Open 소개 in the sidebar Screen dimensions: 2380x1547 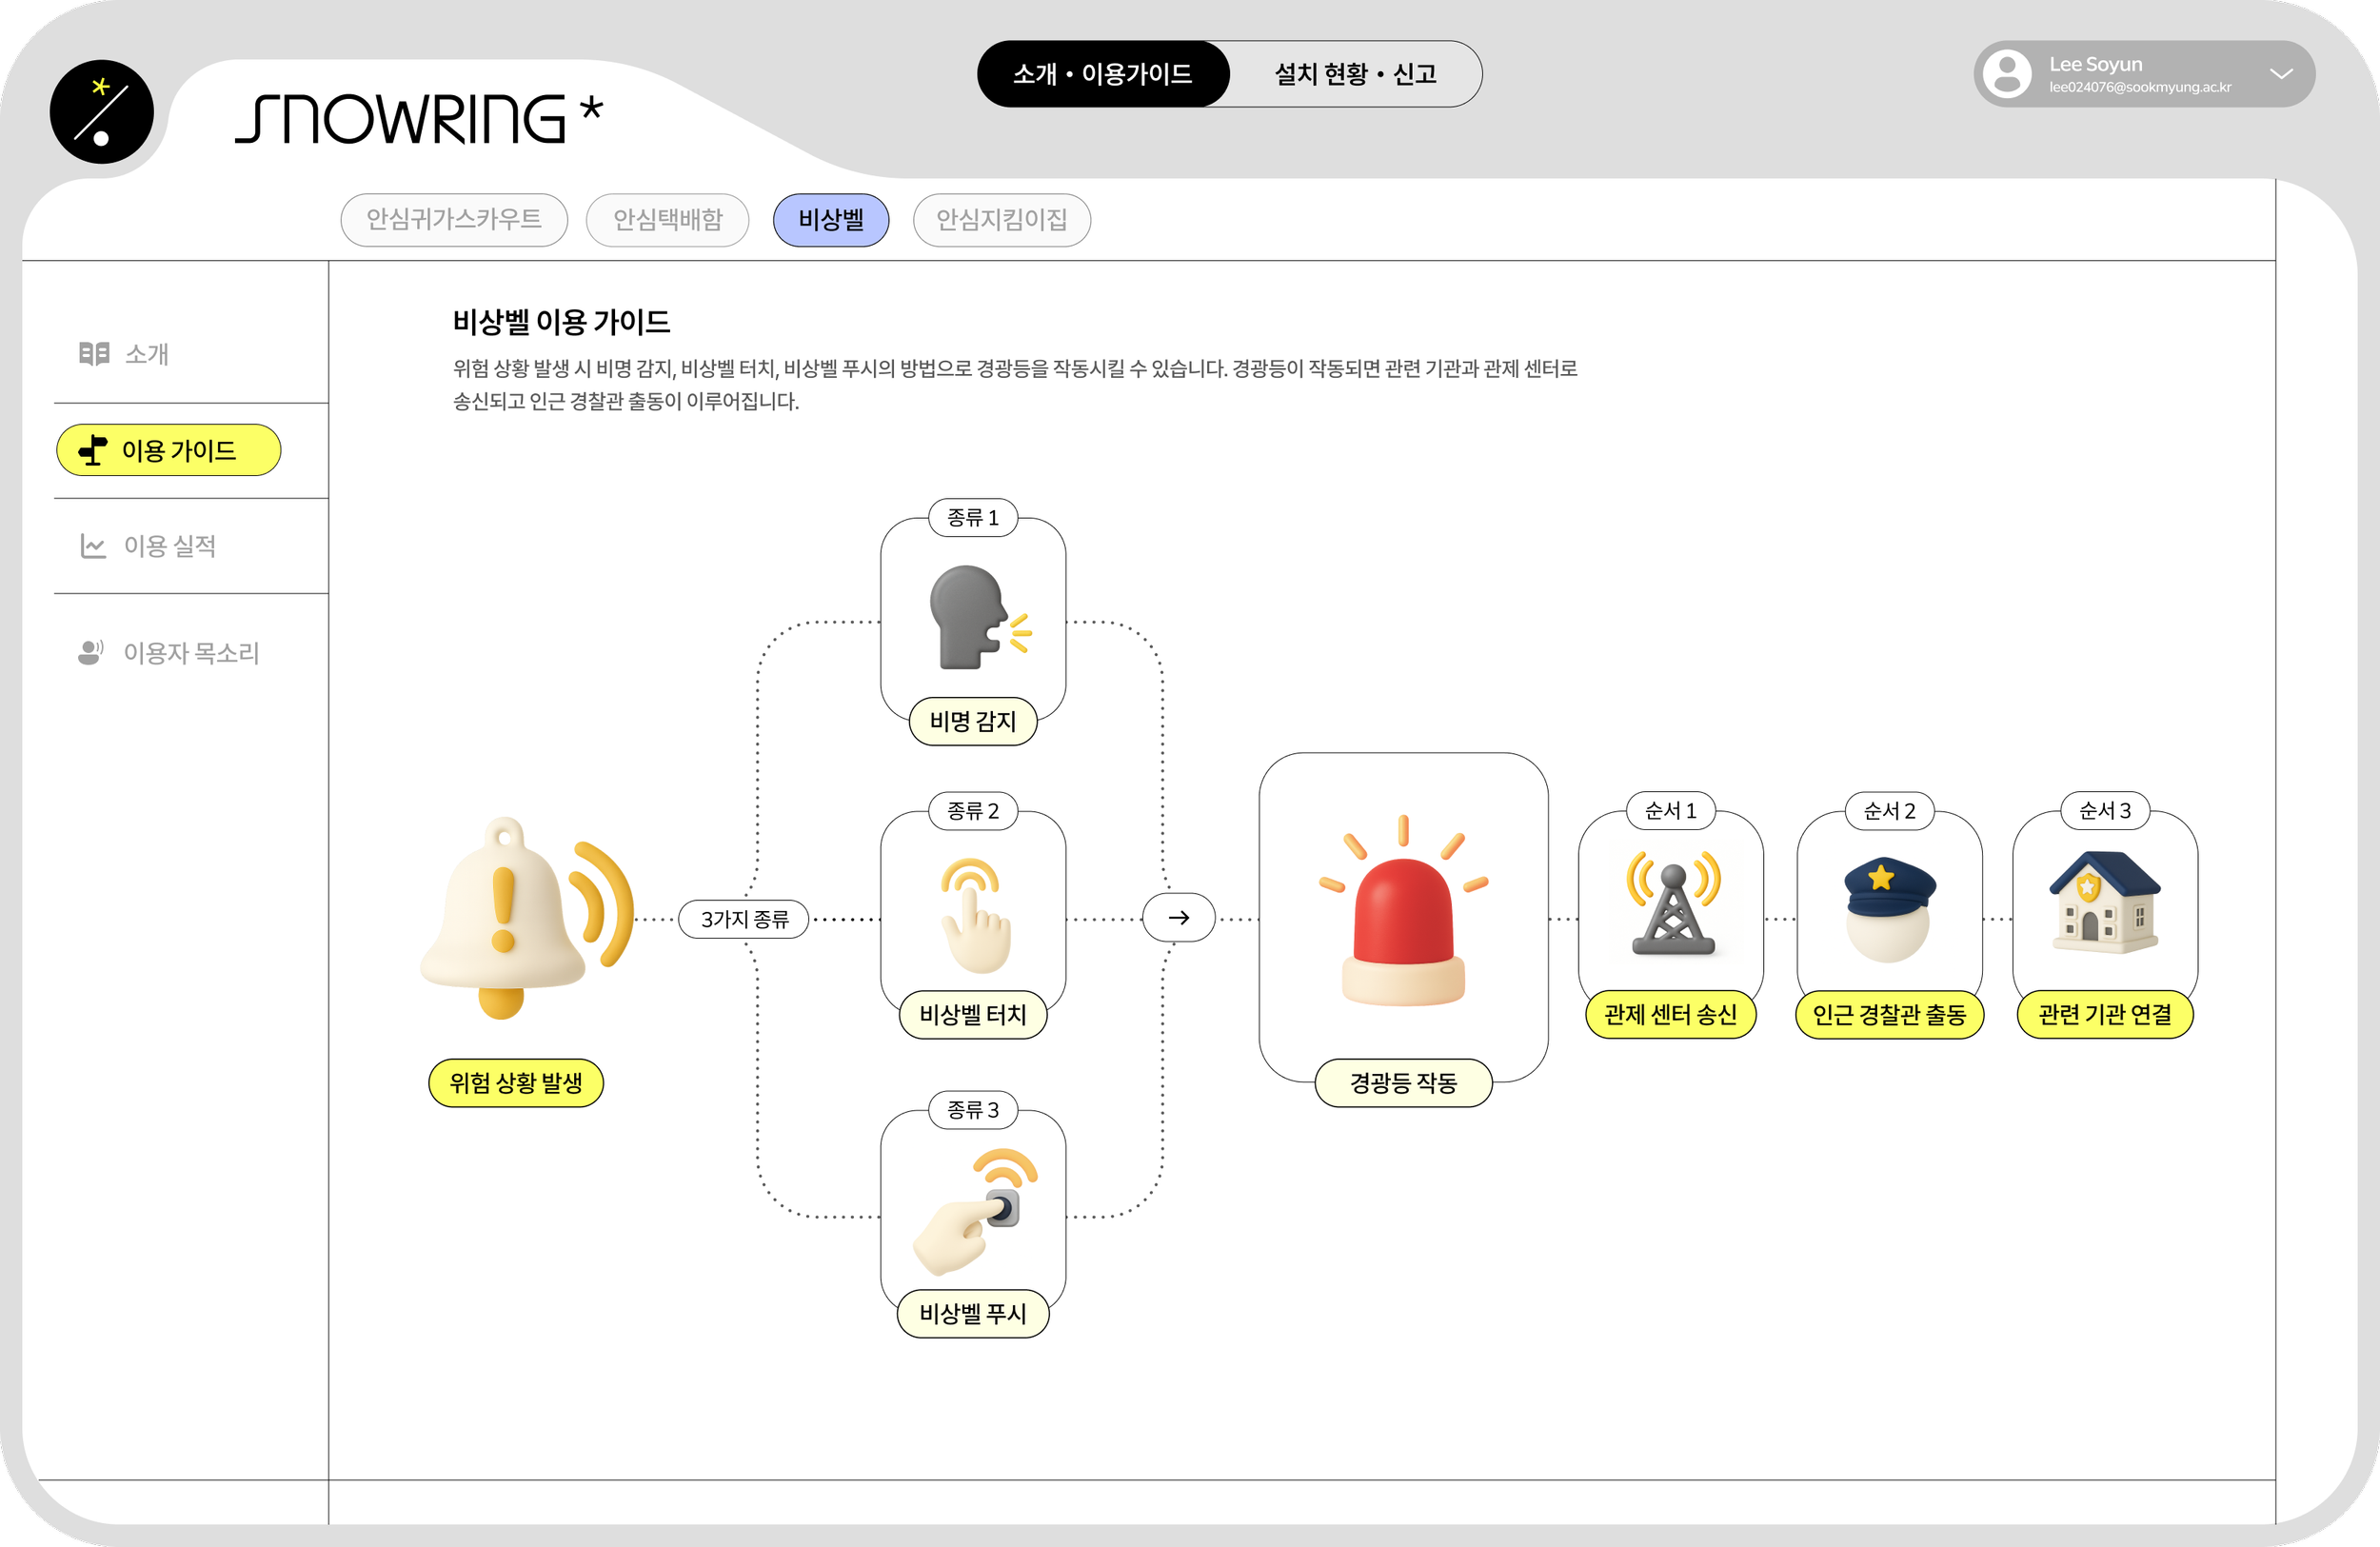145,354
